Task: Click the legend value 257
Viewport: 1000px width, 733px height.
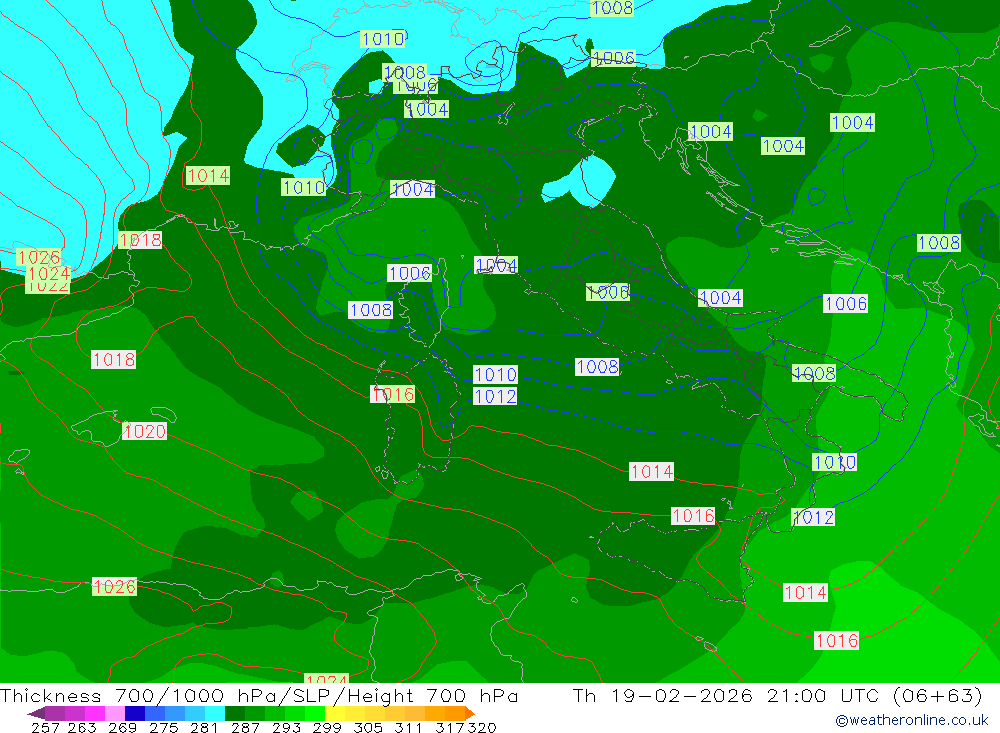Action: pyautogui.click(x=45, y=727)
